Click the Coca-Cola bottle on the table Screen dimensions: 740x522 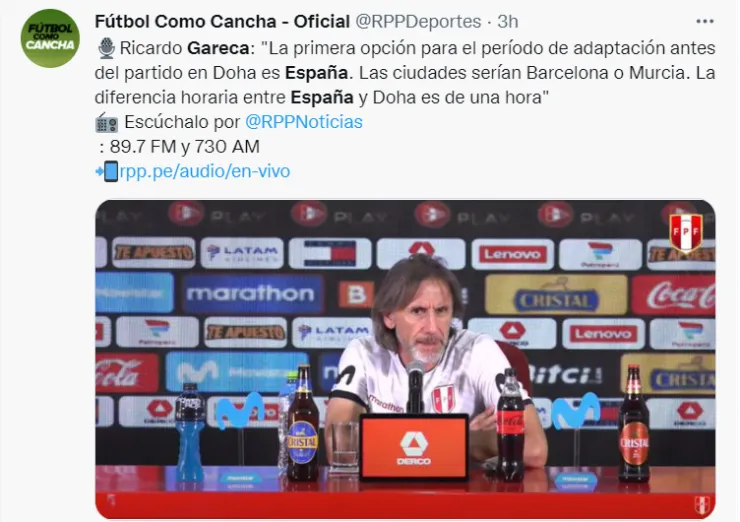pos(510,423)
